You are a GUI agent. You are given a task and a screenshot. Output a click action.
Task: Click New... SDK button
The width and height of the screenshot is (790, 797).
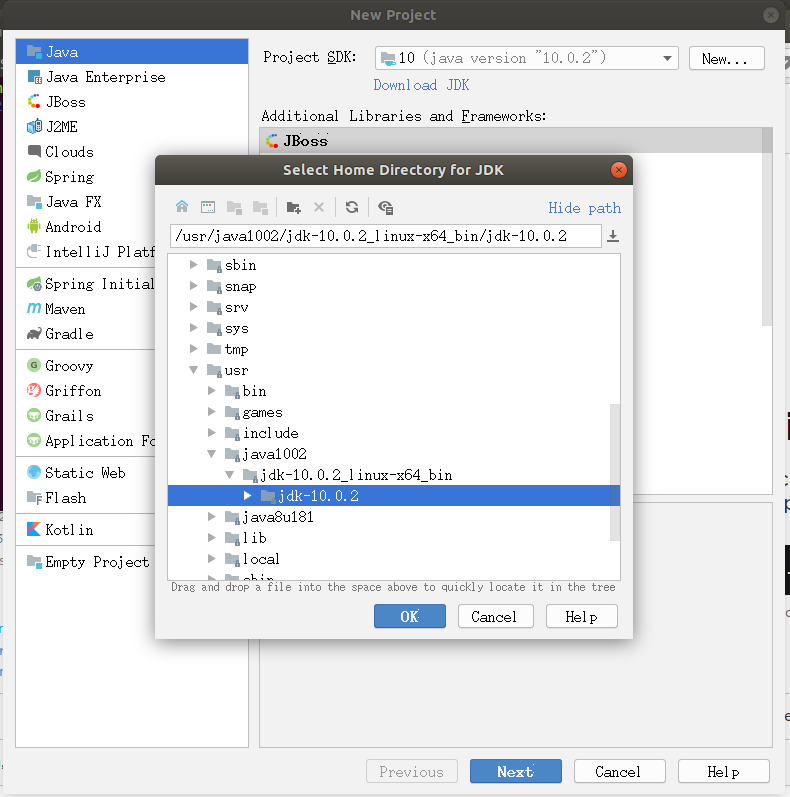coord(726,58)
